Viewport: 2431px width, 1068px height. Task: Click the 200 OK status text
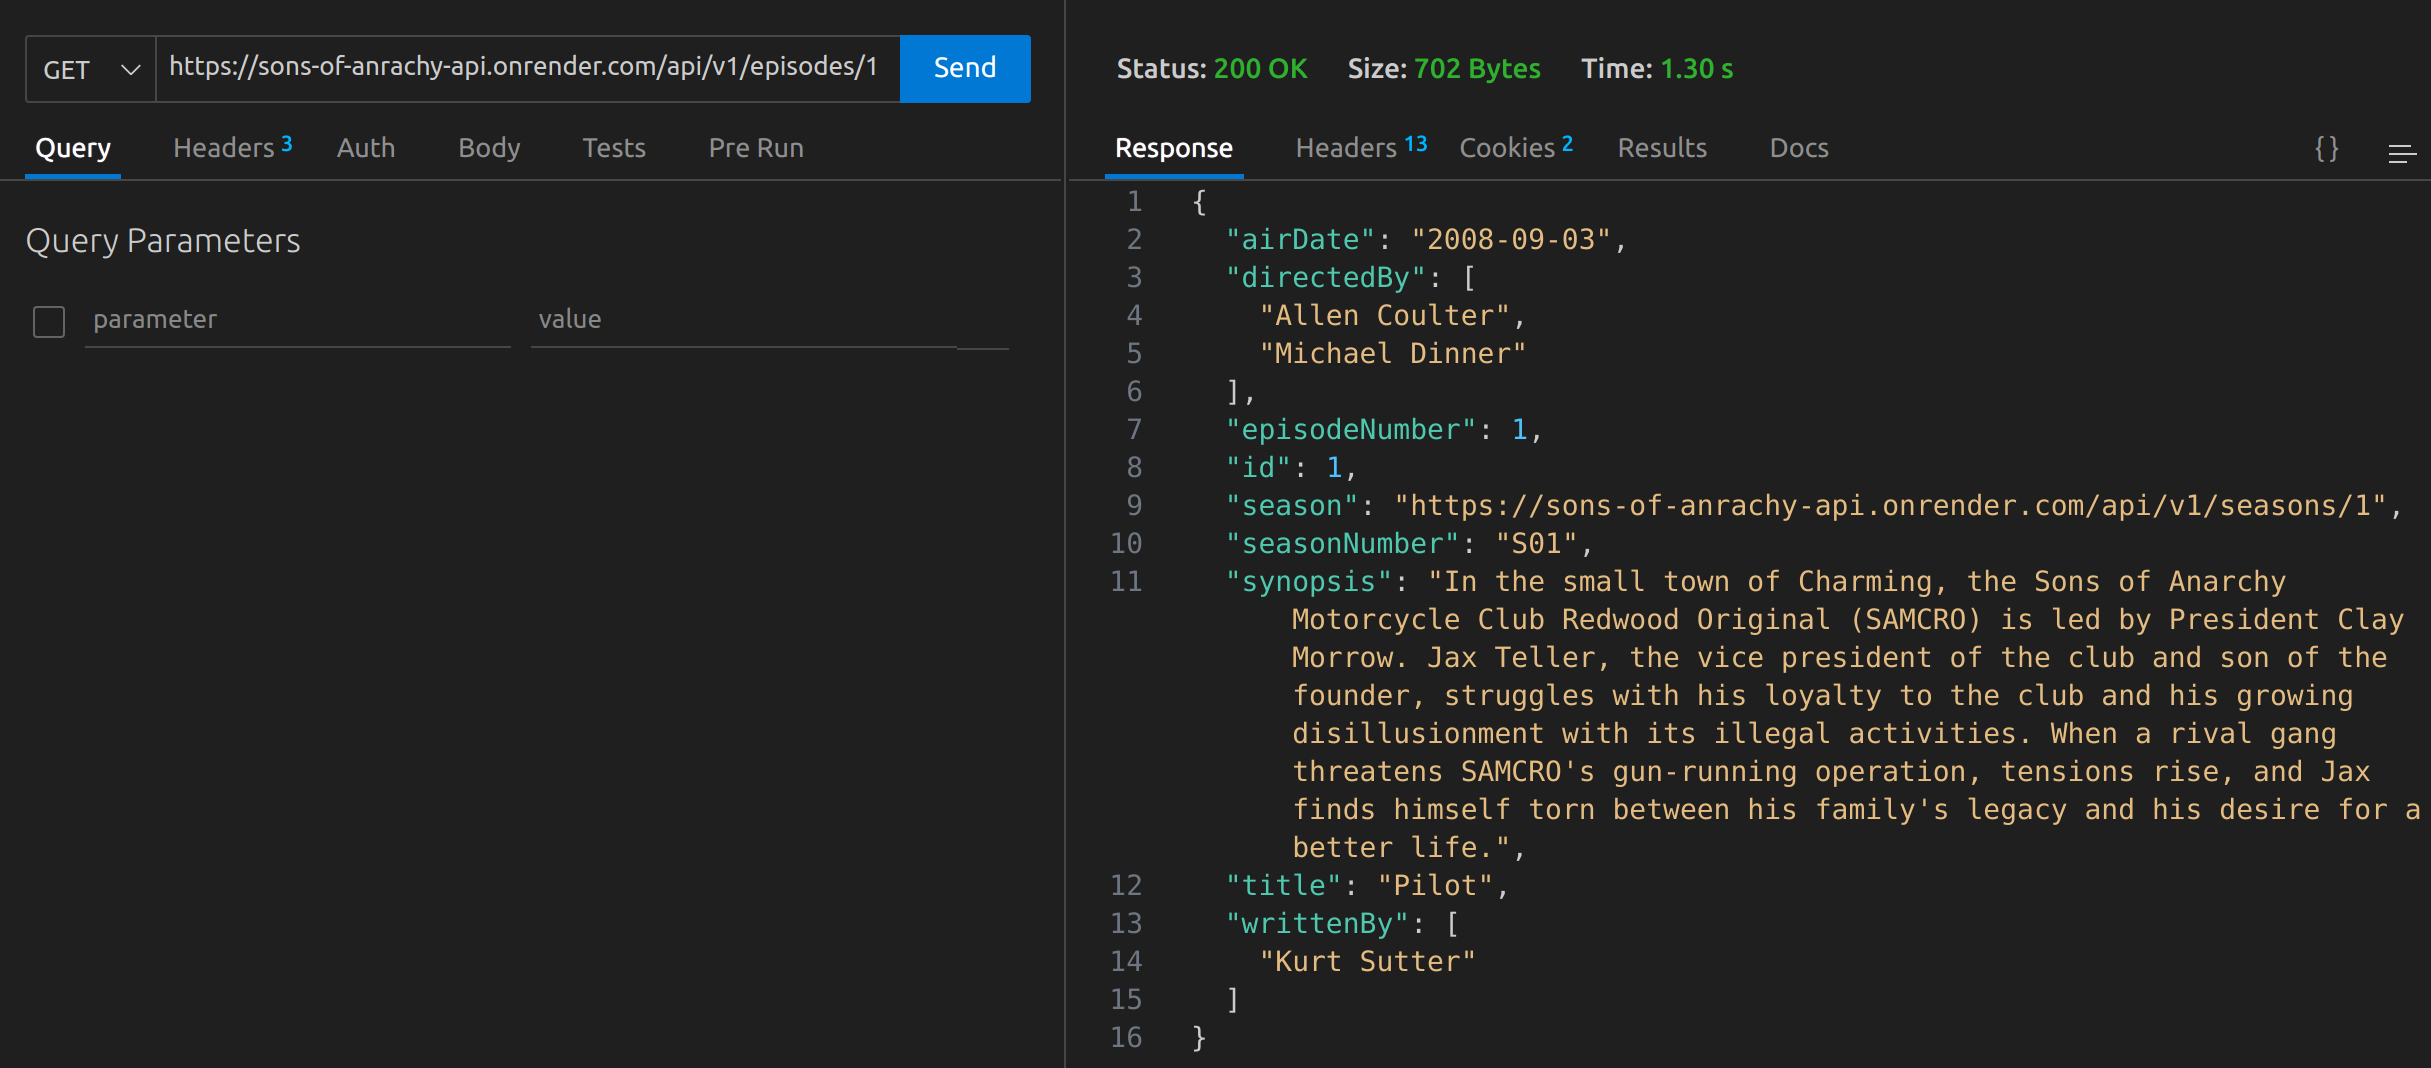coord(1260,69)
